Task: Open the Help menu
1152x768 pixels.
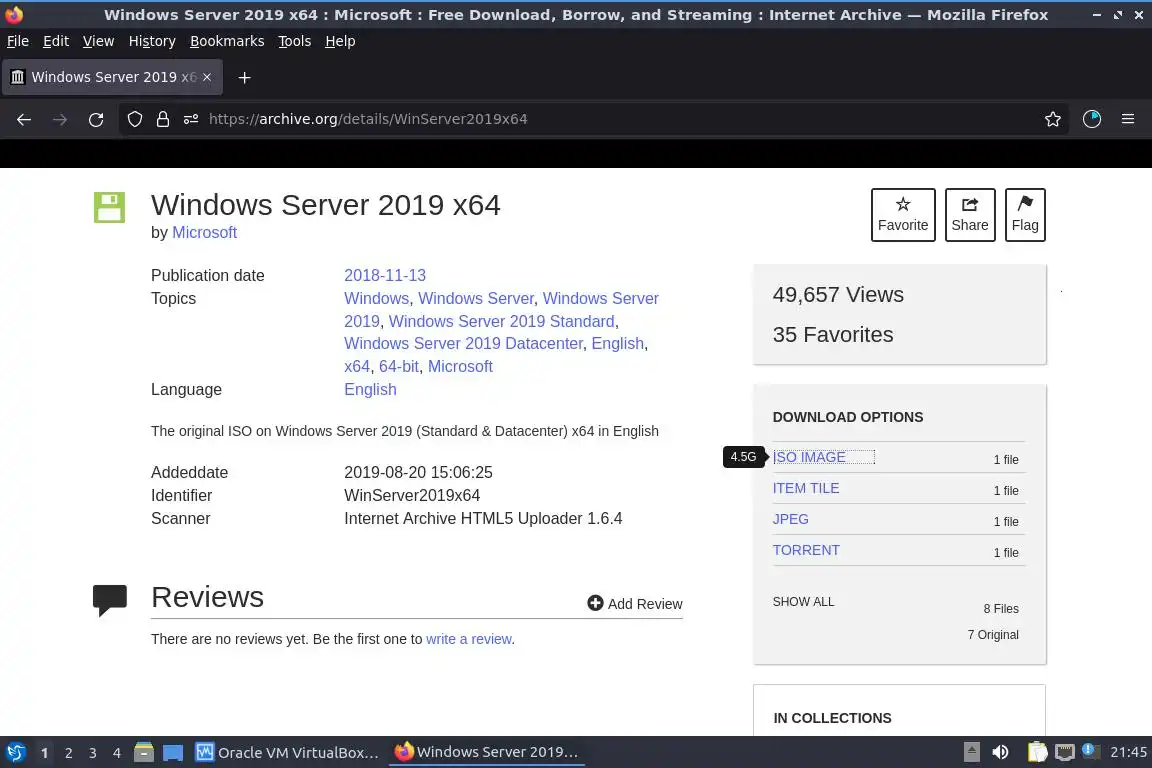Action: 340,41
